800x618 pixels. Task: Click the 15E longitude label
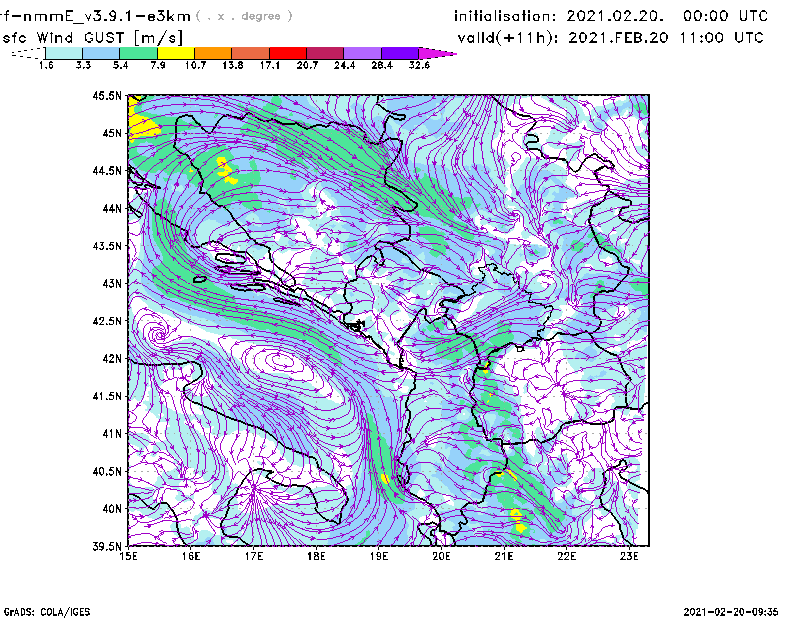coord(128,556)
